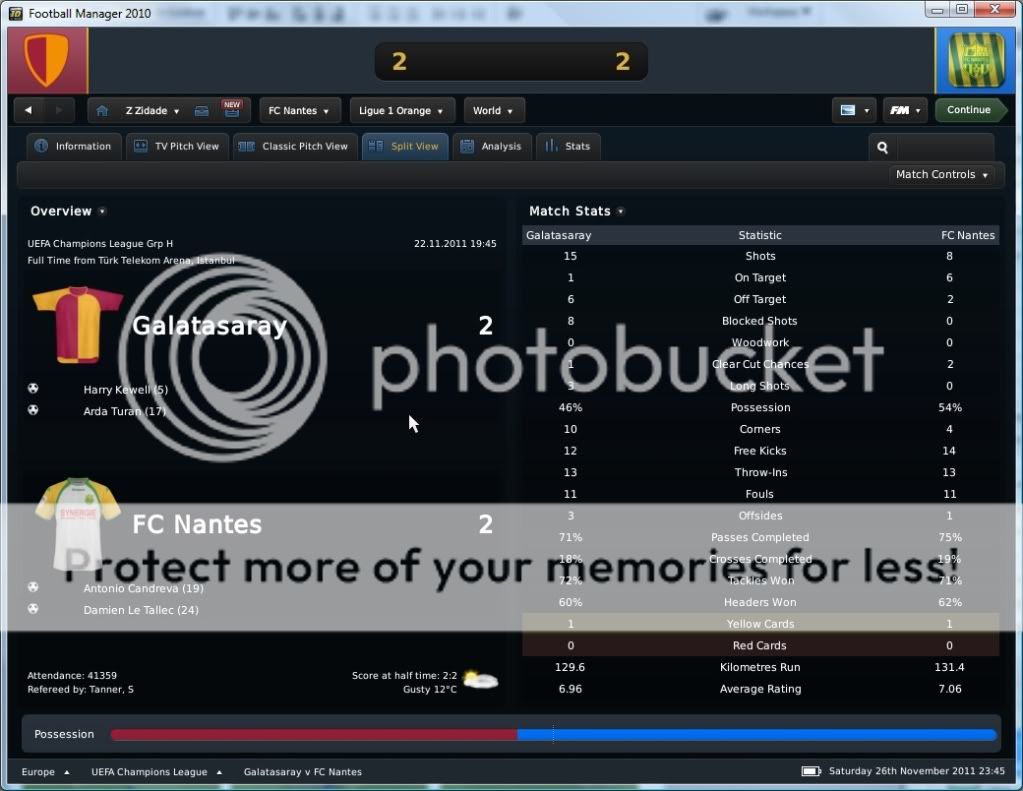The width and height of the screenshot is (1023, 791).
Task: Open the FM menu dropdown
Action: (x=904, y=111)
